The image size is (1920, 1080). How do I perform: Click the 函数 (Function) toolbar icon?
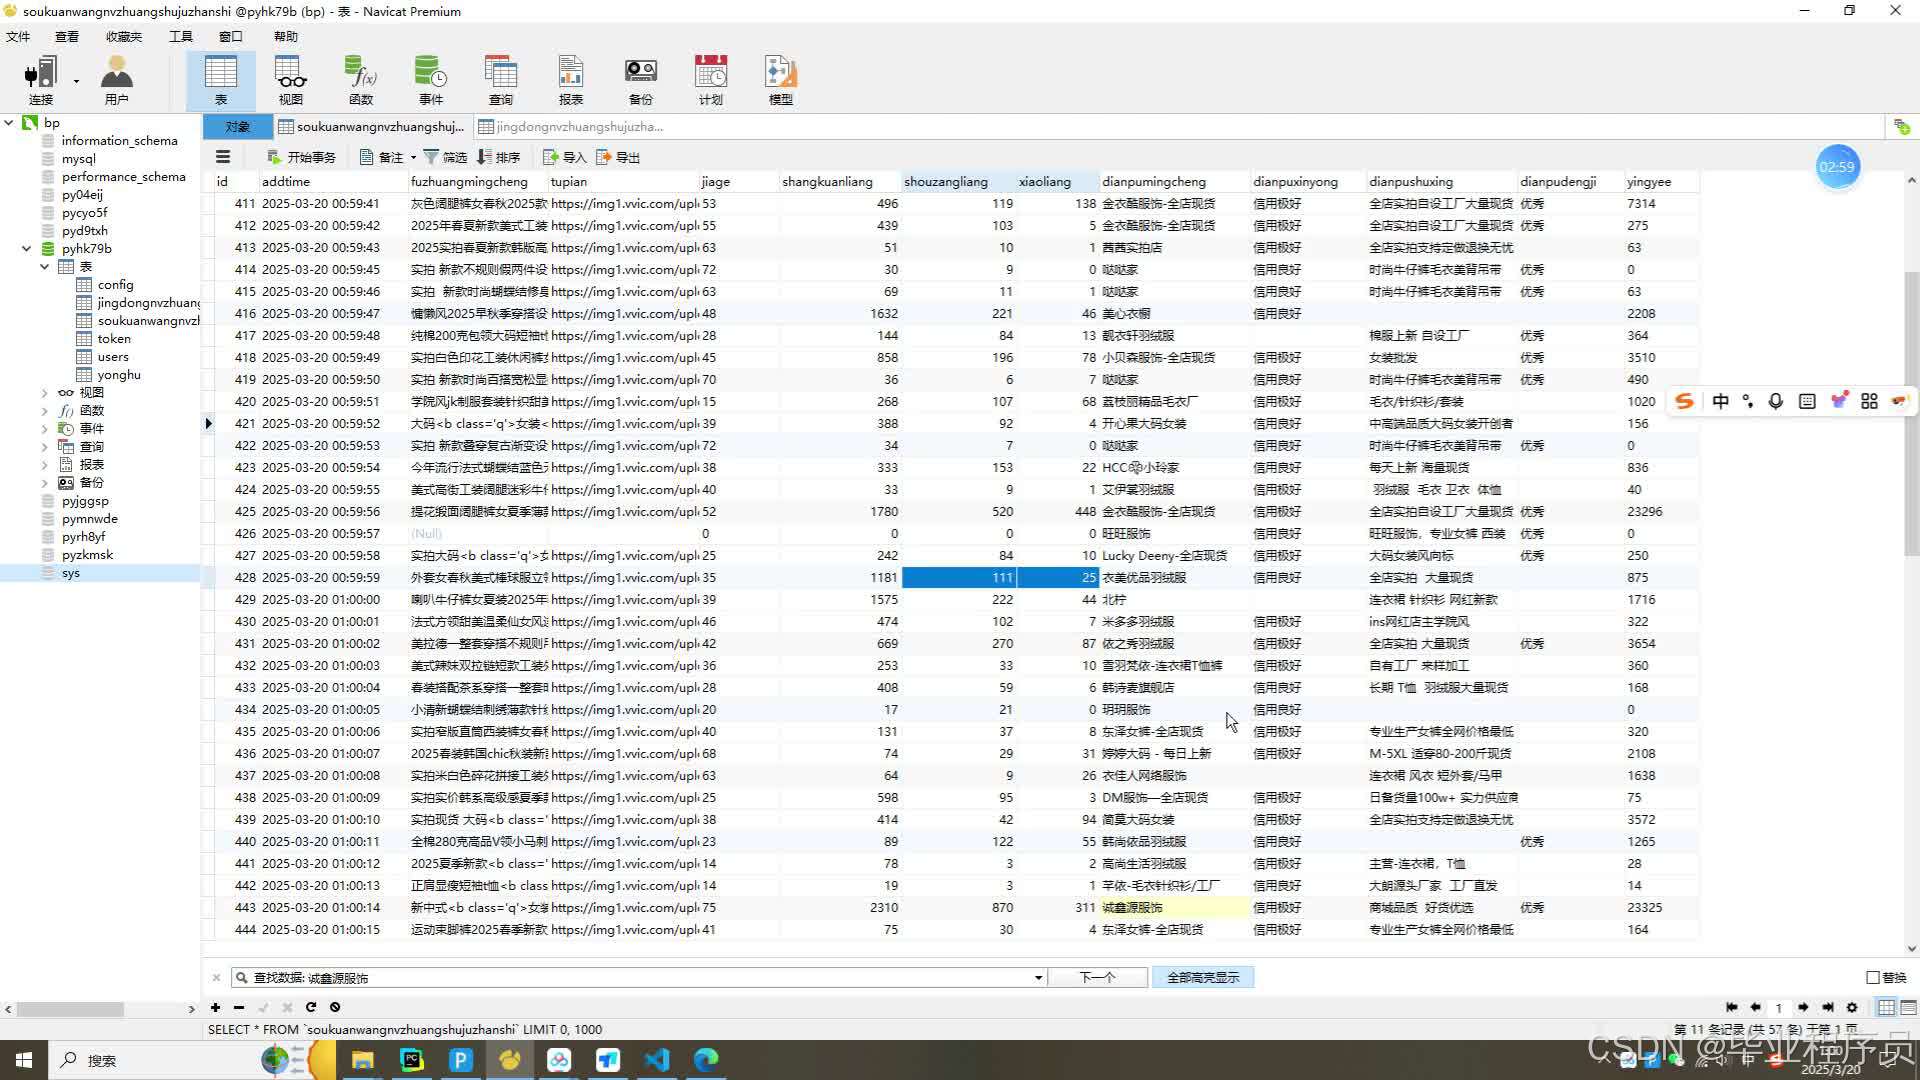(x=360, y=80)
